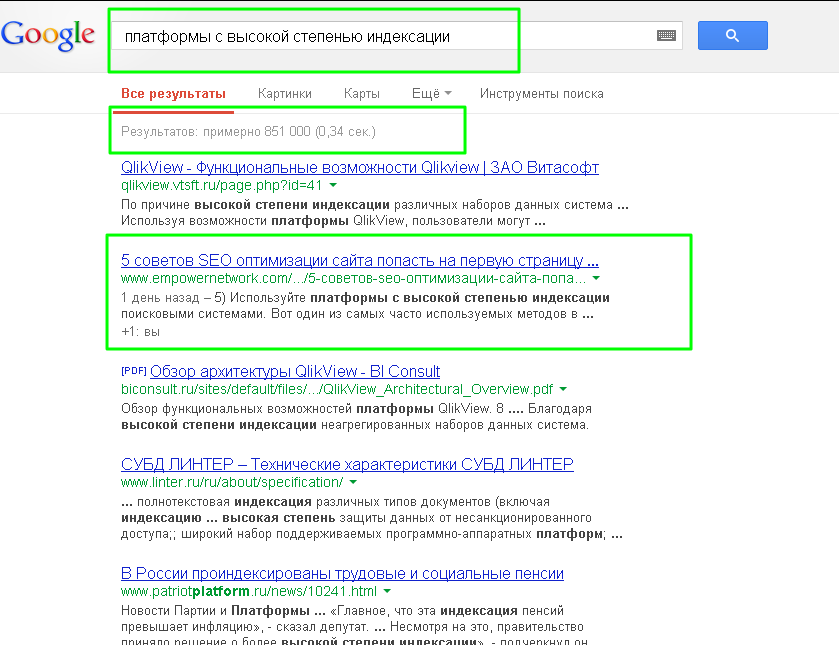Click the www.linter.ru/ru/about/specification/ URL text
The width and height of the screenshot is (839, 645).
[x=232, y=482]
